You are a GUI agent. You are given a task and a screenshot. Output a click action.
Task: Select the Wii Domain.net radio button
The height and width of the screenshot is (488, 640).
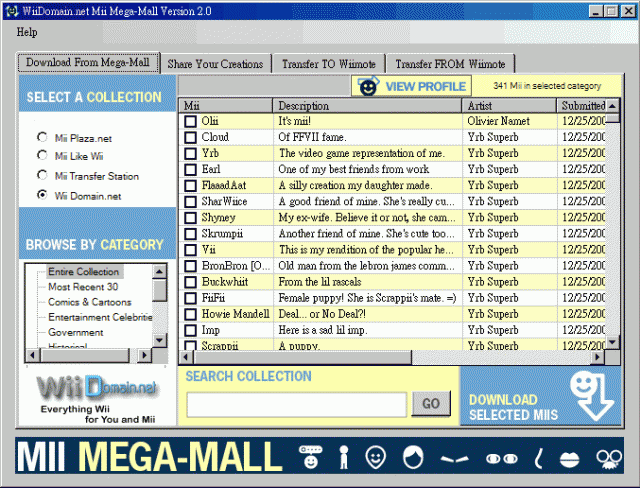click(x=42, y=195)
